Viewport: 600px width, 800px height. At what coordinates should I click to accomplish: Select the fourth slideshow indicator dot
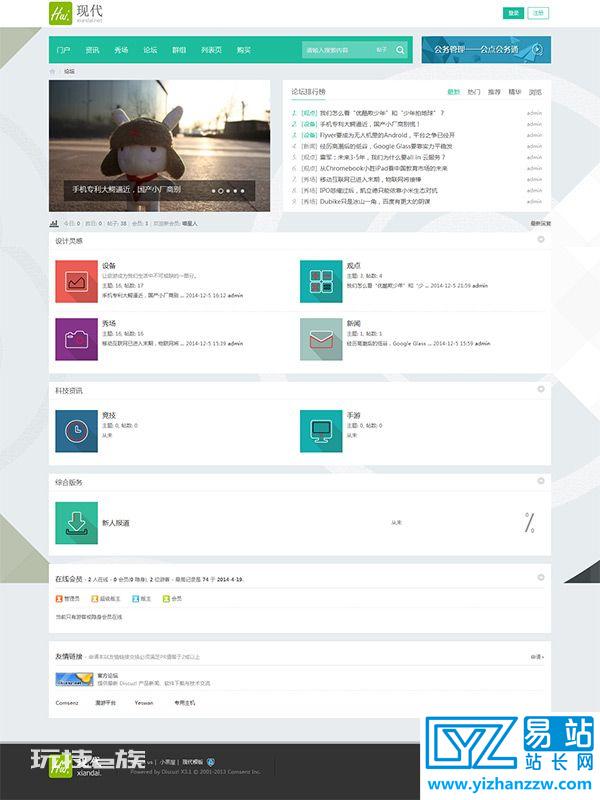[235, 191]
